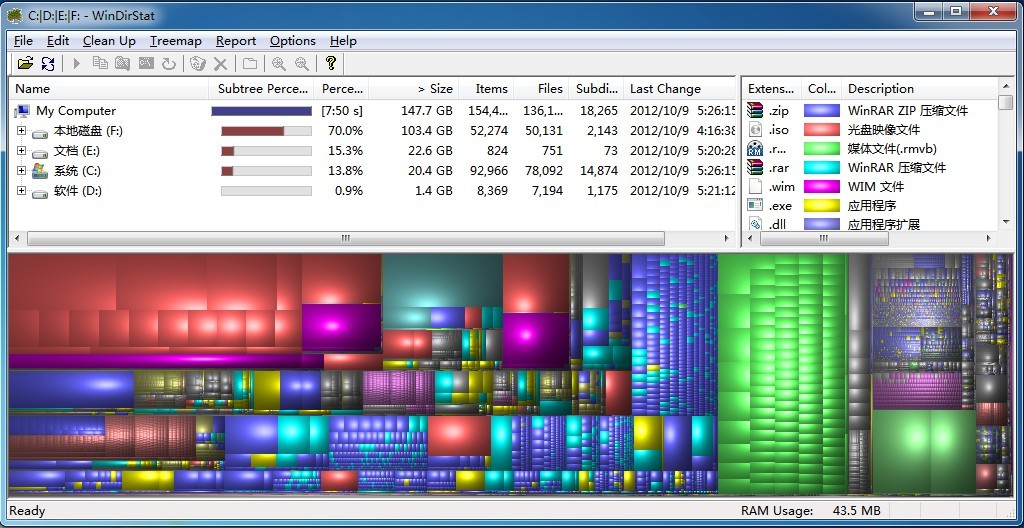Click the extension list scroll down arrow
The image size is (1024, 528).
[1005, 223]
